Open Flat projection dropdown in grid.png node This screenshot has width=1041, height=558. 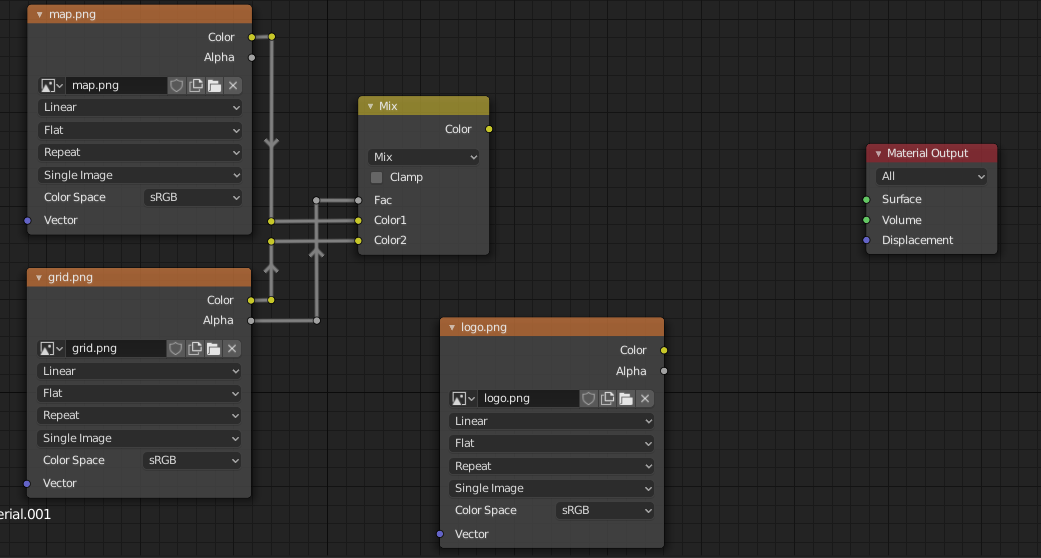pyautogui.click(x=139, y=393)
